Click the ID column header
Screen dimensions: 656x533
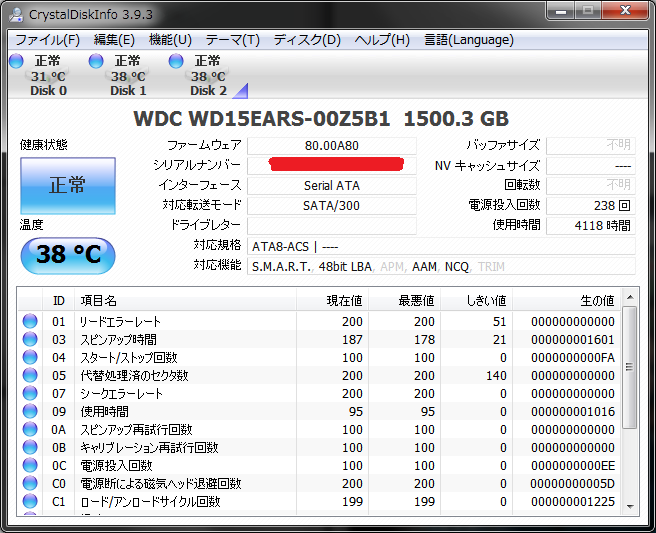click(x=59, y=300)
